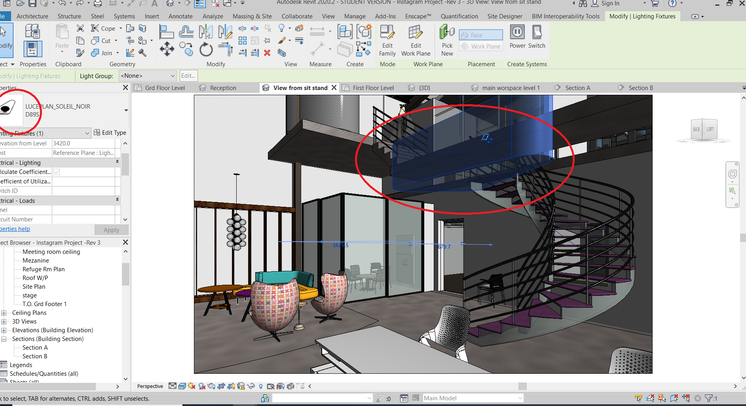This screenshot has width=746, height=406.
Task: Toggle the Calculate Coefficient checkbox
Action: point(57,172)
